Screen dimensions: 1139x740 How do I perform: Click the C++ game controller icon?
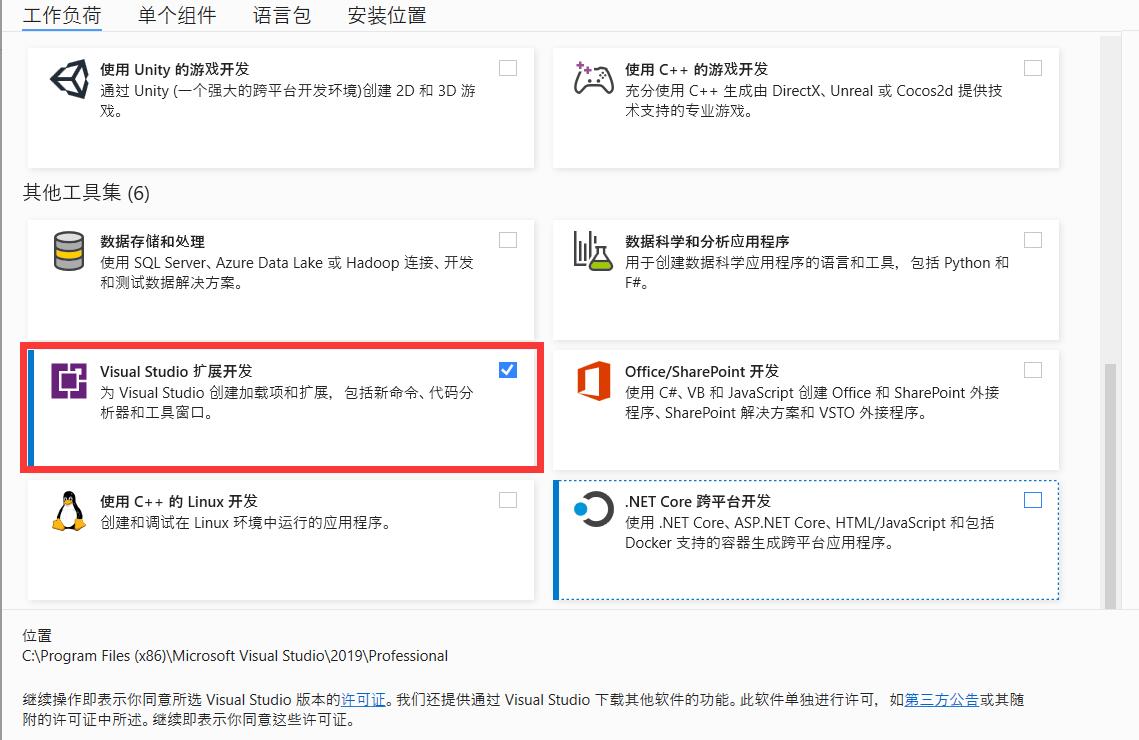(x=593, y=79)
